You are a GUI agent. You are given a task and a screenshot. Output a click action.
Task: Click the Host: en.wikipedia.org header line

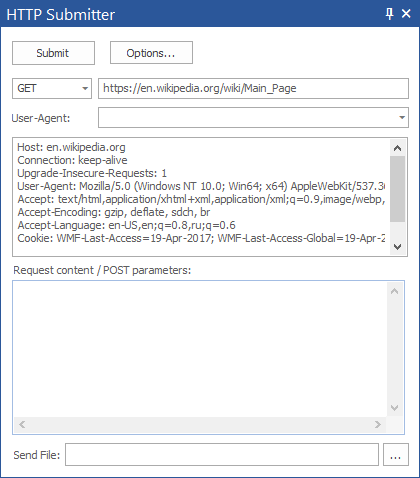71,147
